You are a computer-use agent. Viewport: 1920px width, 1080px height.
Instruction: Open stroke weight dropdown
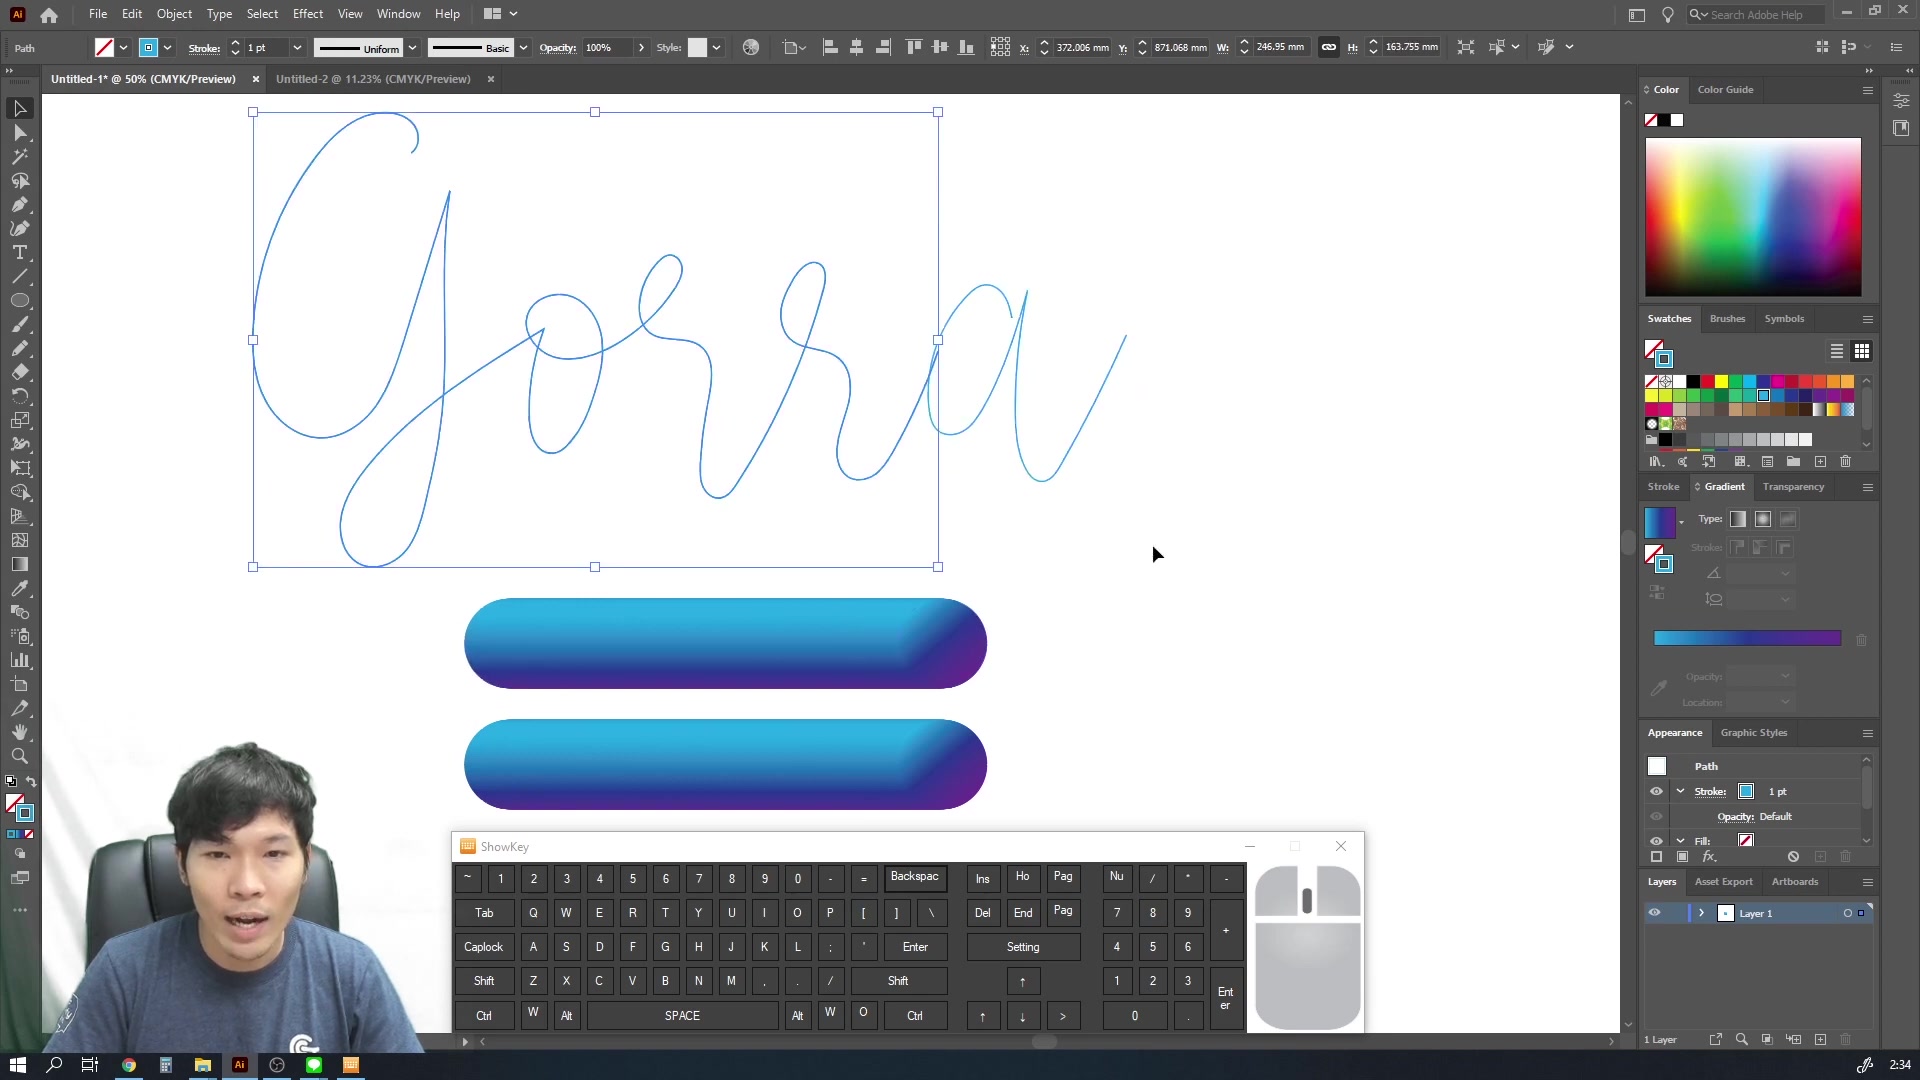[297, 48]
